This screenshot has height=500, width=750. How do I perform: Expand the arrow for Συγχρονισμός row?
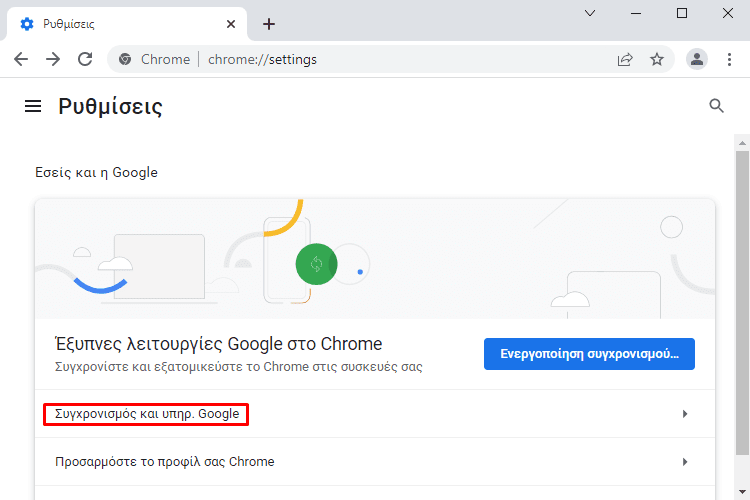click(685, 414)
